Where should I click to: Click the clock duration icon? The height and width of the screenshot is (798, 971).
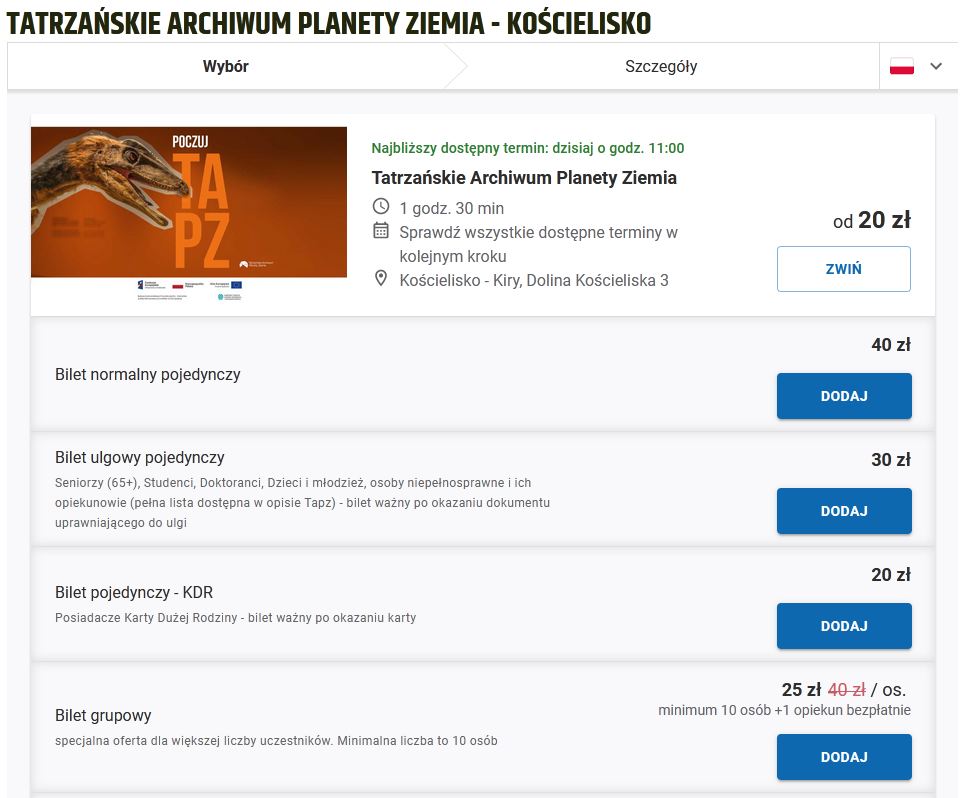coord(380,208)
